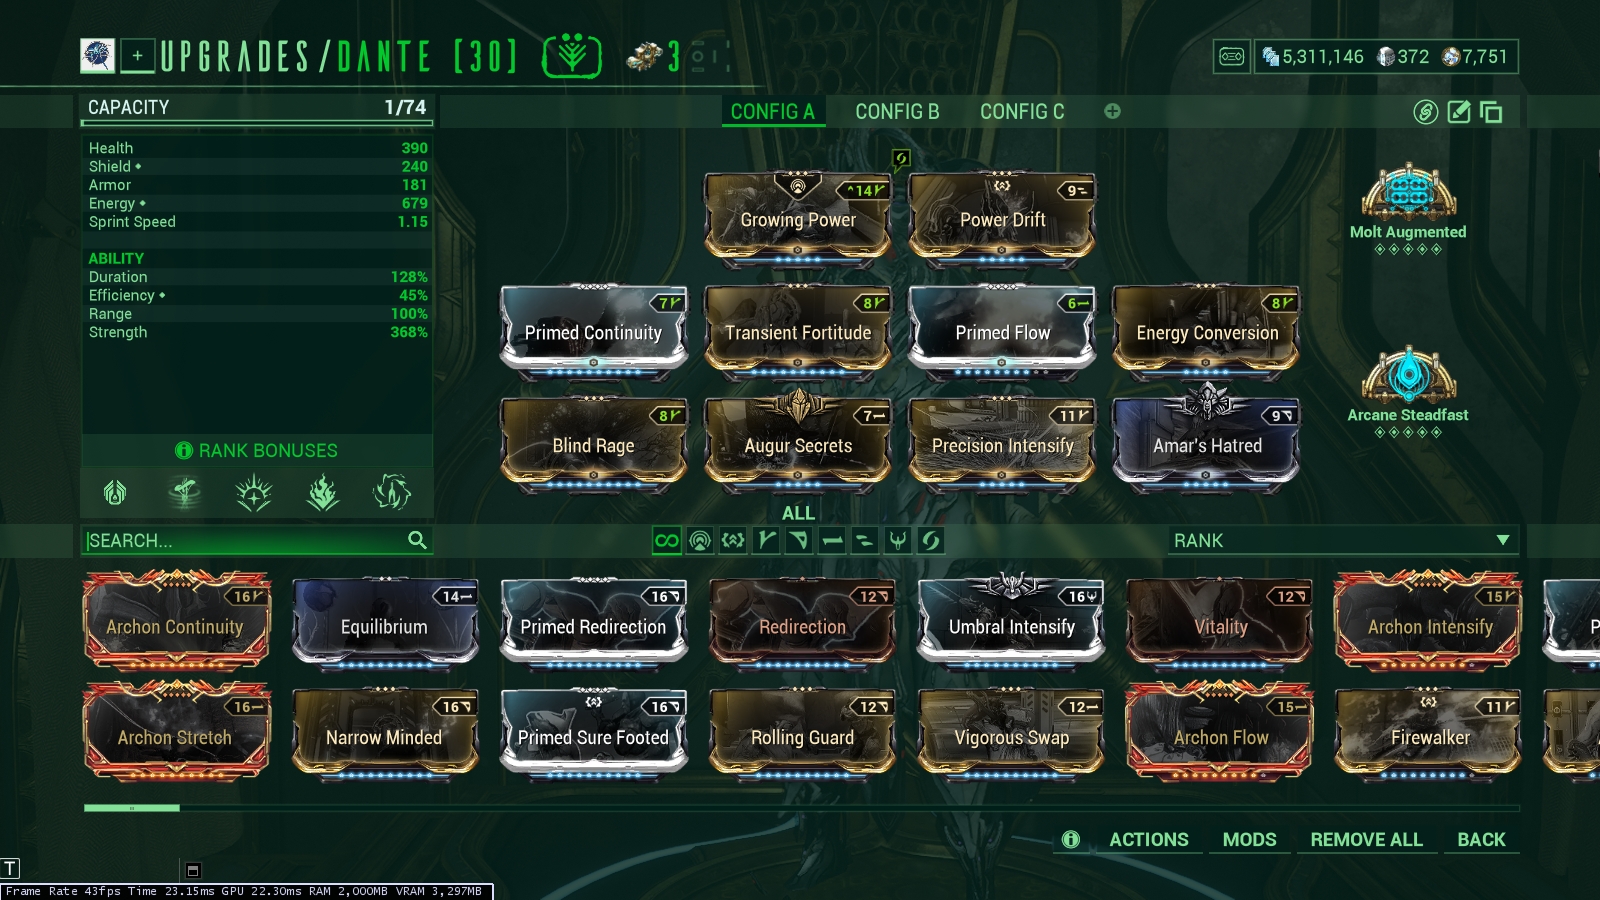Image resolution: width=1600 pixels, height=900 pixels.
Task: Add a new config with plus button
Action: tap(1112, 111)
